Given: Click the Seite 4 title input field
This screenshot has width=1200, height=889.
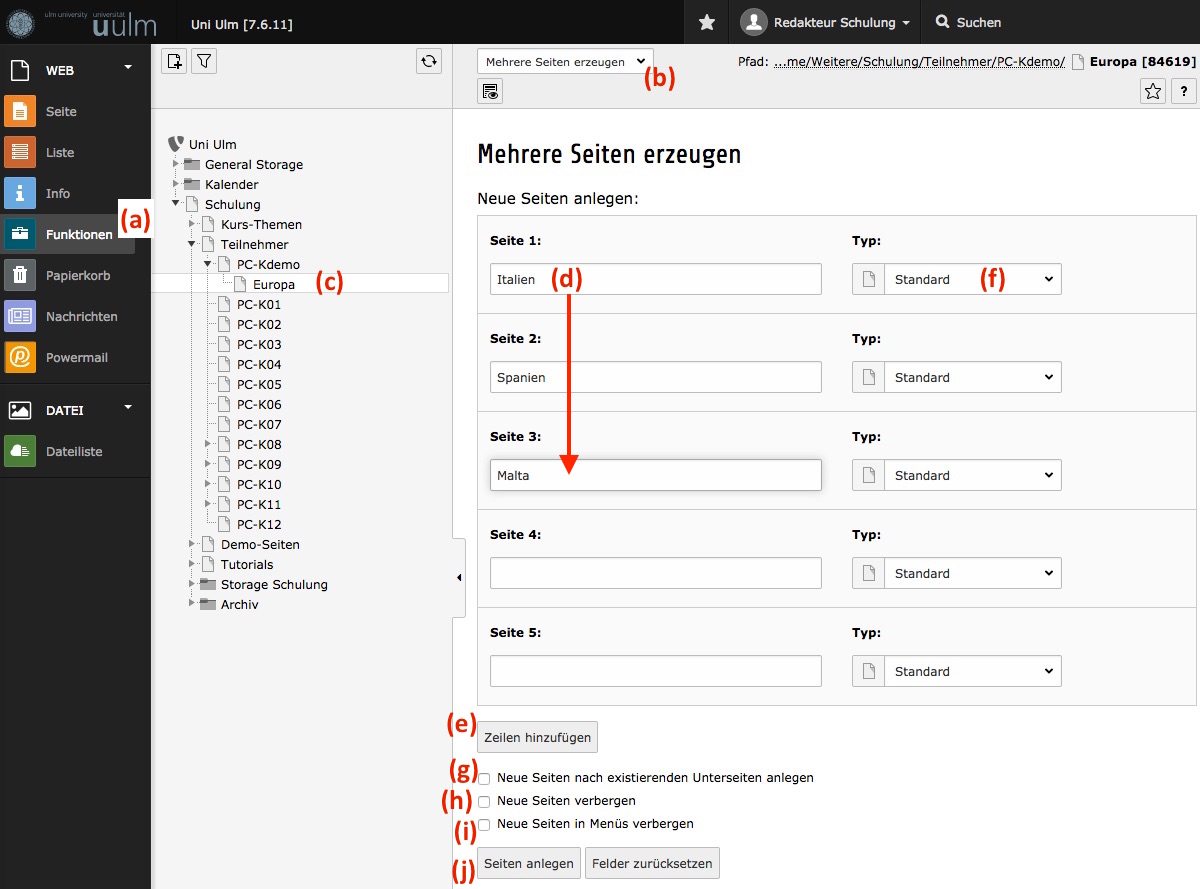Looking at the screenshot, I should point(656,573).
